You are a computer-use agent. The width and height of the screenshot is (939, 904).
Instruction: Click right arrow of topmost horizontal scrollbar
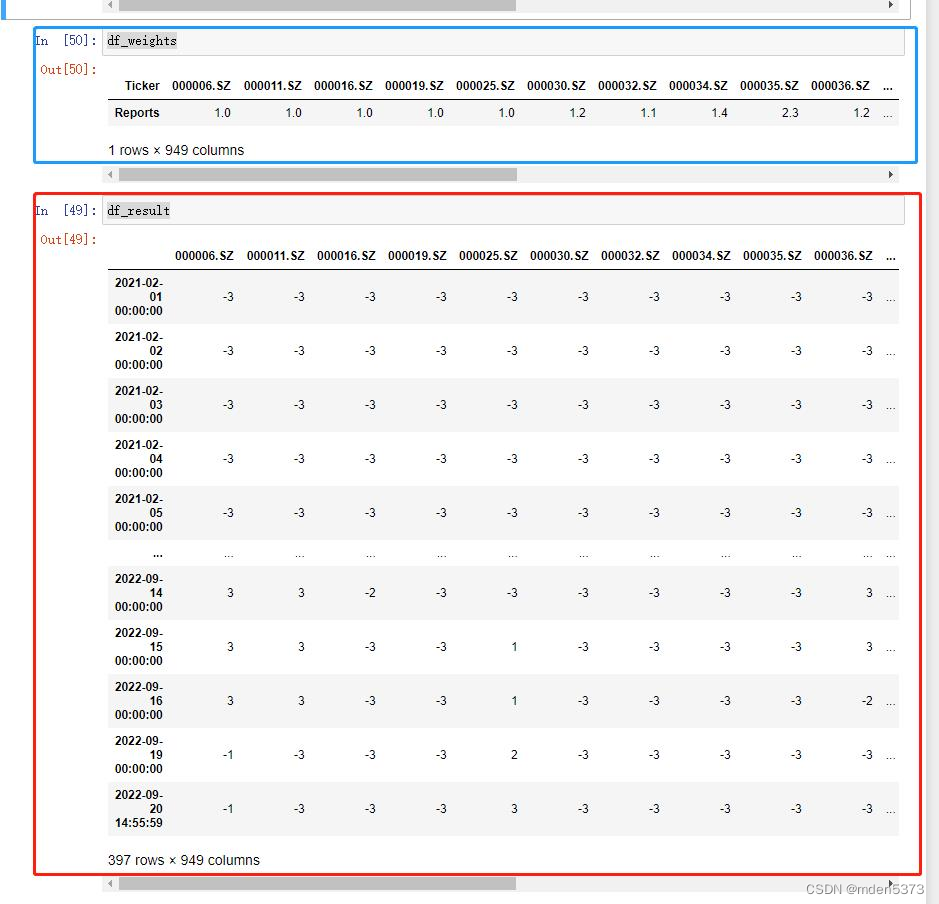pyautogui.click(x=890, y=5)
